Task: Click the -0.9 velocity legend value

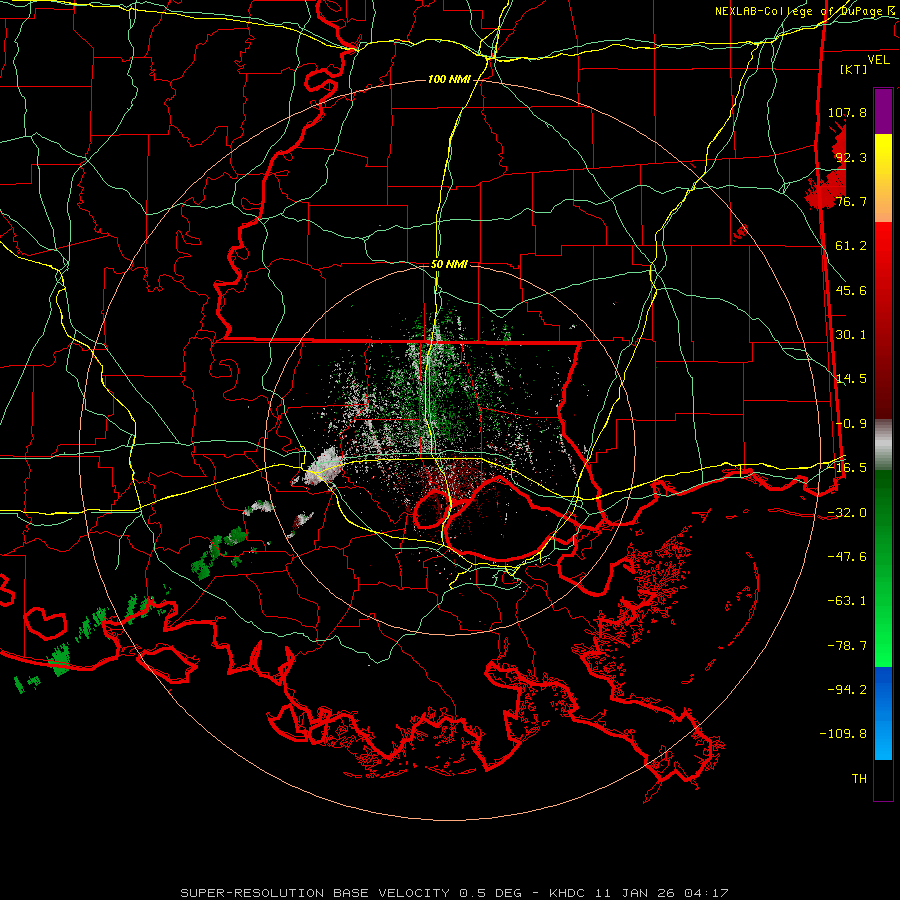Action: pyautogui.click(x=851, y=423)
